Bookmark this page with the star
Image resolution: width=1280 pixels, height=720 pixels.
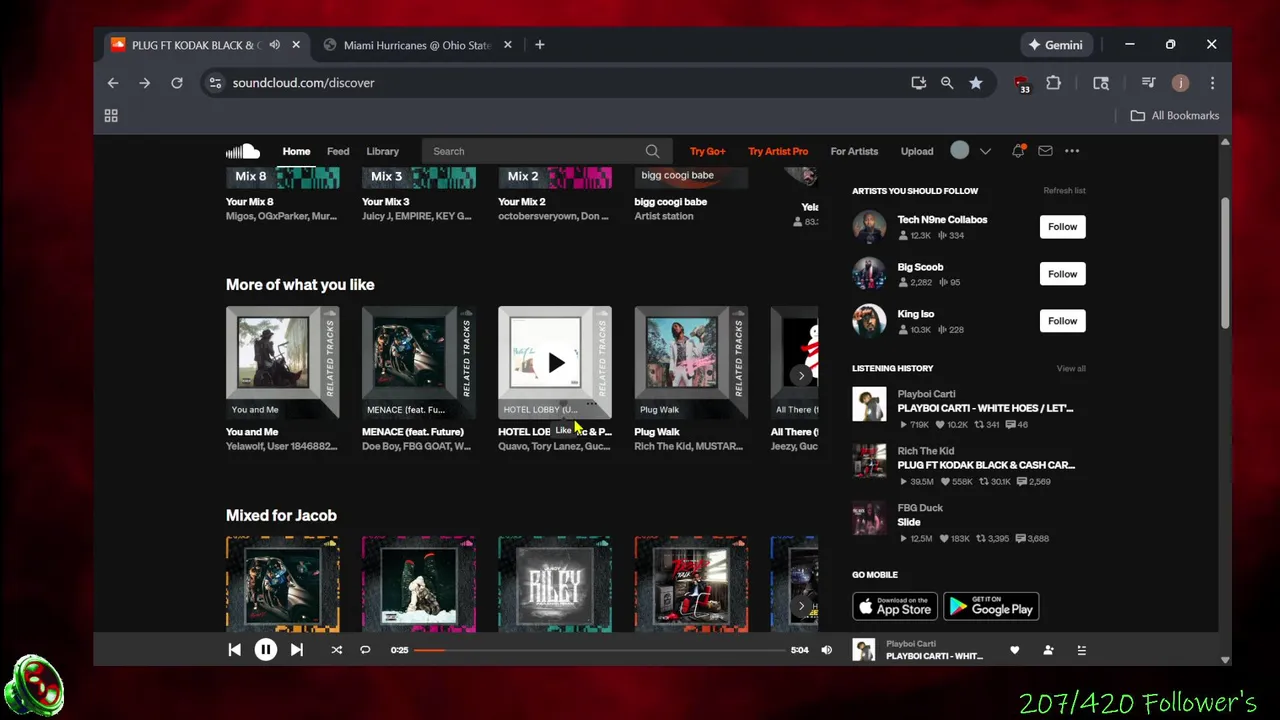975,83
